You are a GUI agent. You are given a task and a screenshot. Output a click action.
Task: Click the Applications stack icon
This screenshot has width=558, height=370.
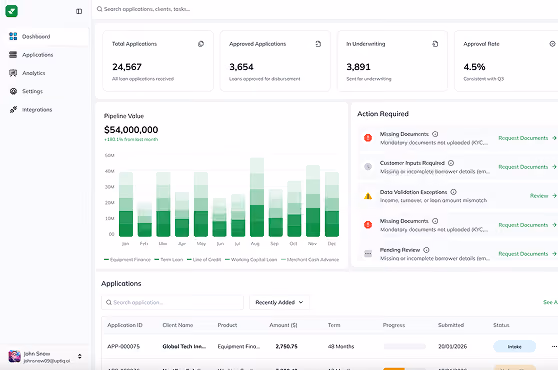tap(13, 55)
